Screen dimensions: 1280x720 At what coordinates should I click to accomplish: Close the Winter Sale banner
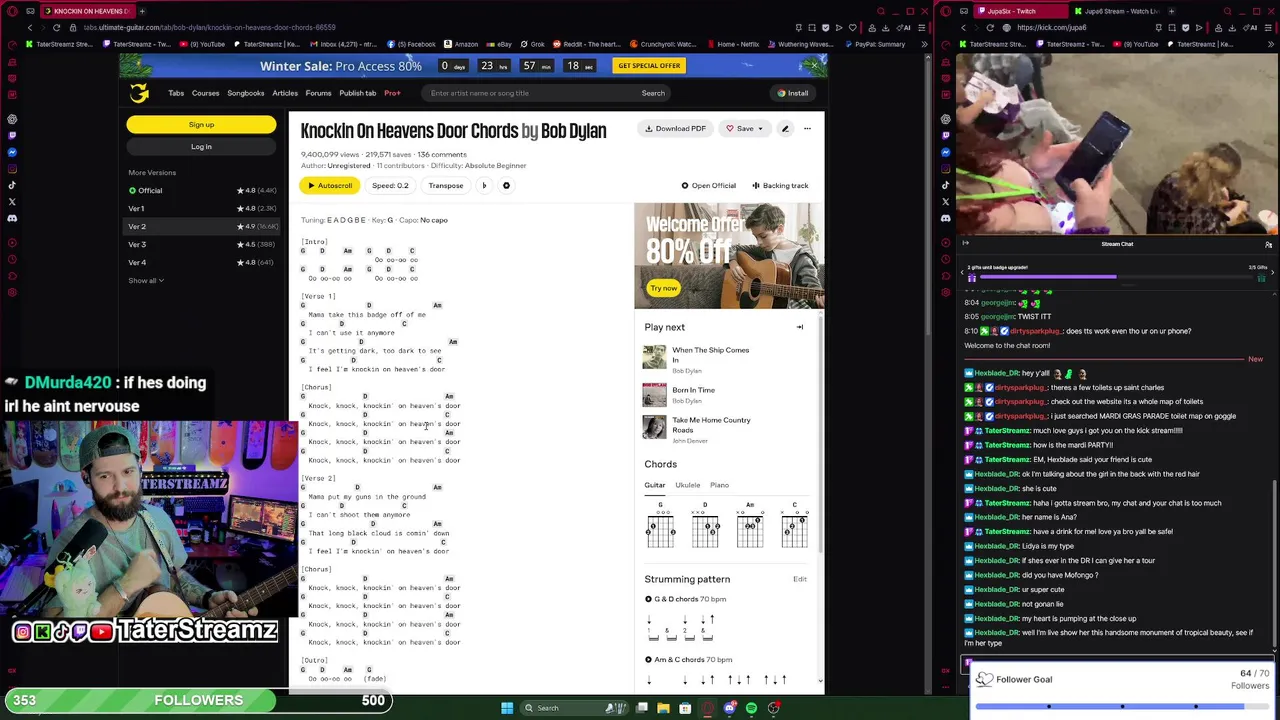[814, 65]
